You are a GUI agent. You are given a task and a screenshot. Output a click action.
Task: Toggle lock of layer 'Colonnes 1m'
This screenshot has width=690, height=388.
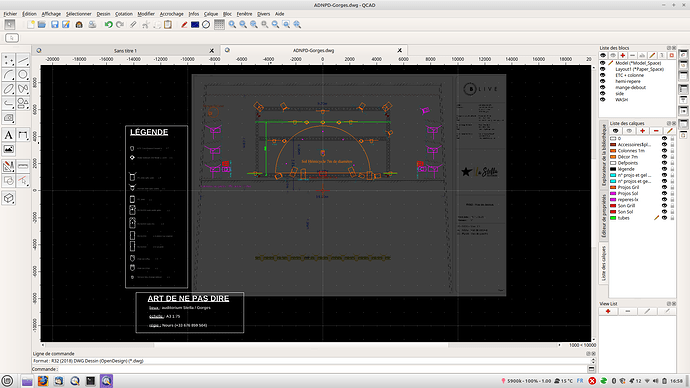click(x=672, y=150)
